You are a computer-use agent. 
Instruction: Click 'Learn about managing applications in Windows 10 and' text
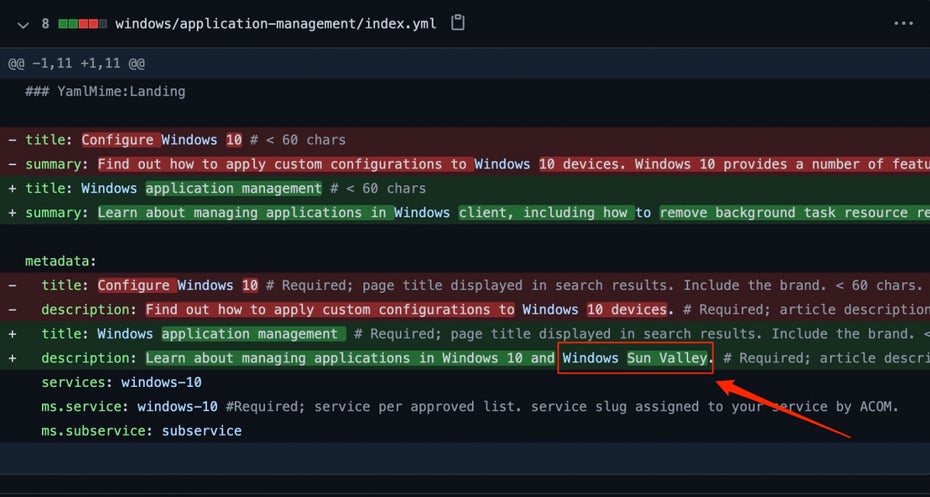350,358
